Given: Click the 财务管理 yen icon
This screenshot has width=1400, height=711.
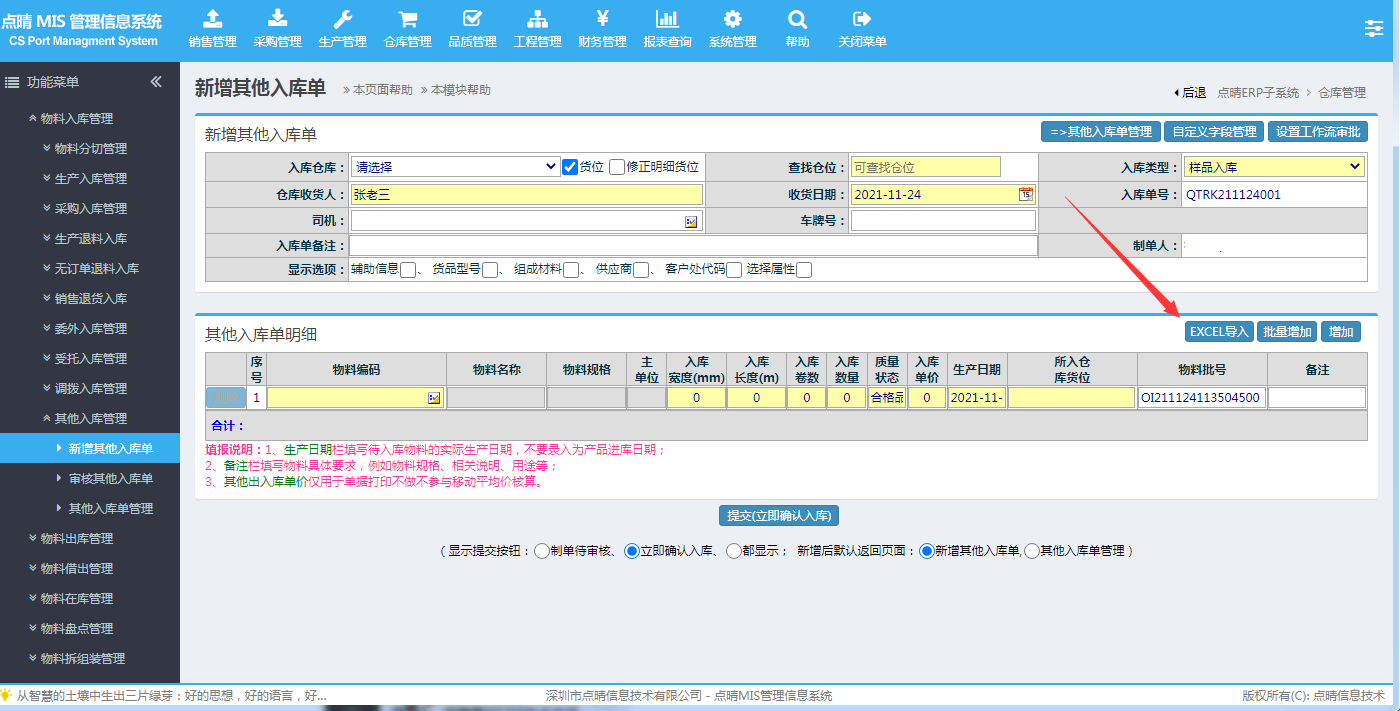Looking at the screenshot, I should tap(602, 19).
